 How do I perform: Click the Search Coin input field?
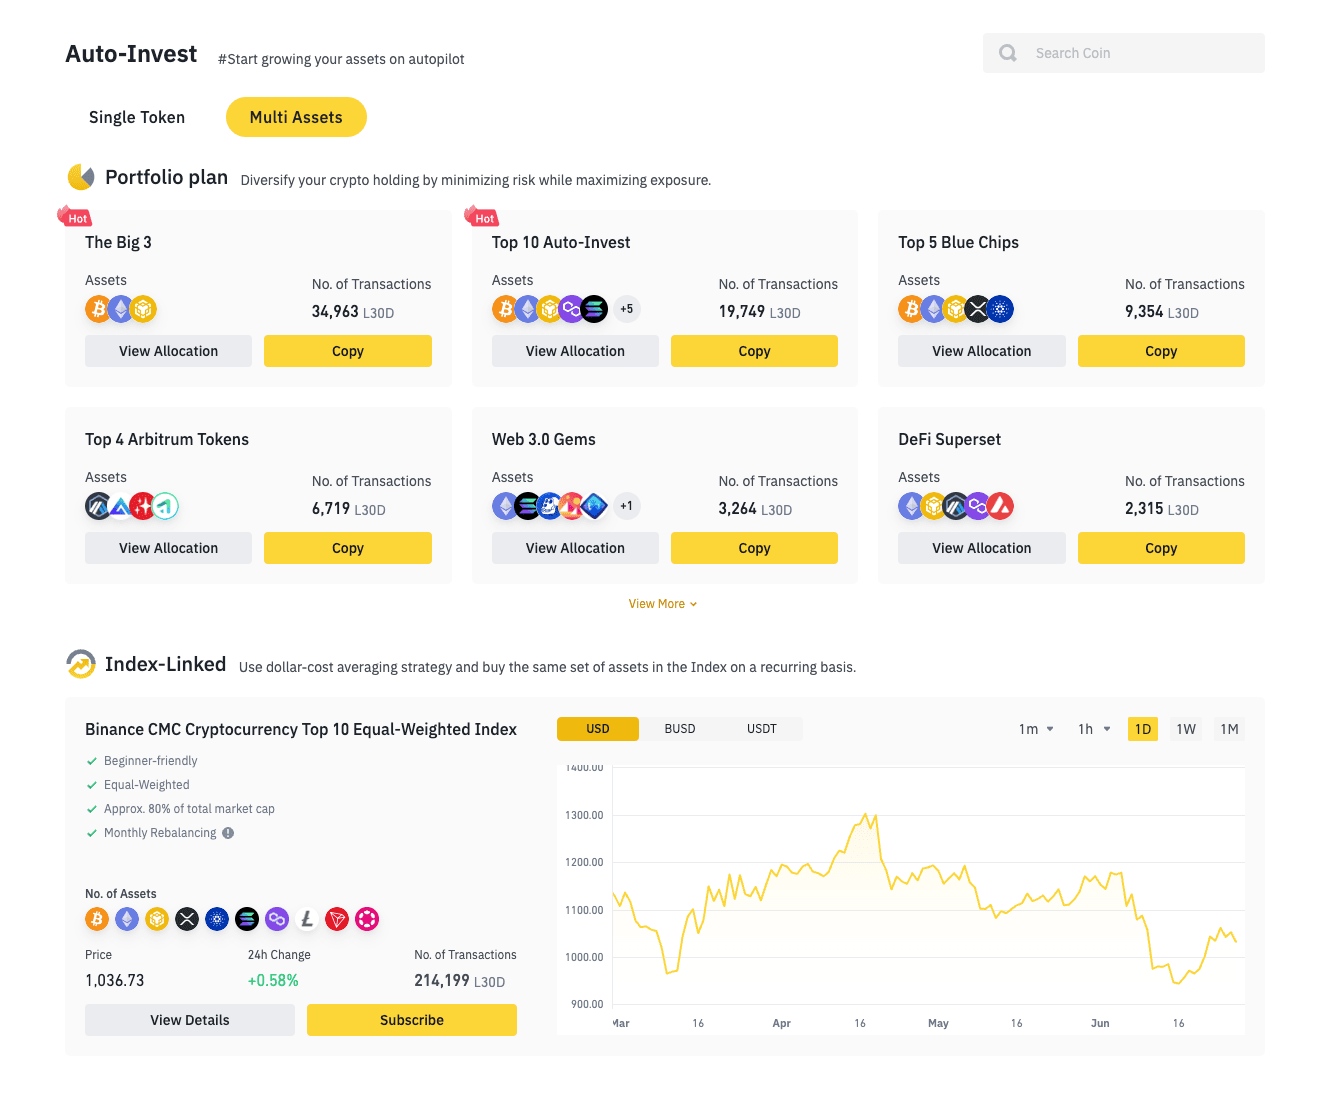pos(1124,53)
